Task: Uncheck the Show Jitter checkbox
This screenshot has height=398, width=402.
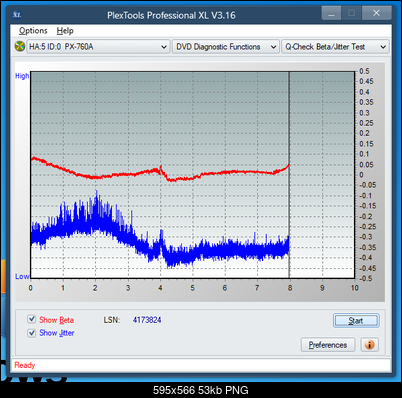Action: click(31, 333)
